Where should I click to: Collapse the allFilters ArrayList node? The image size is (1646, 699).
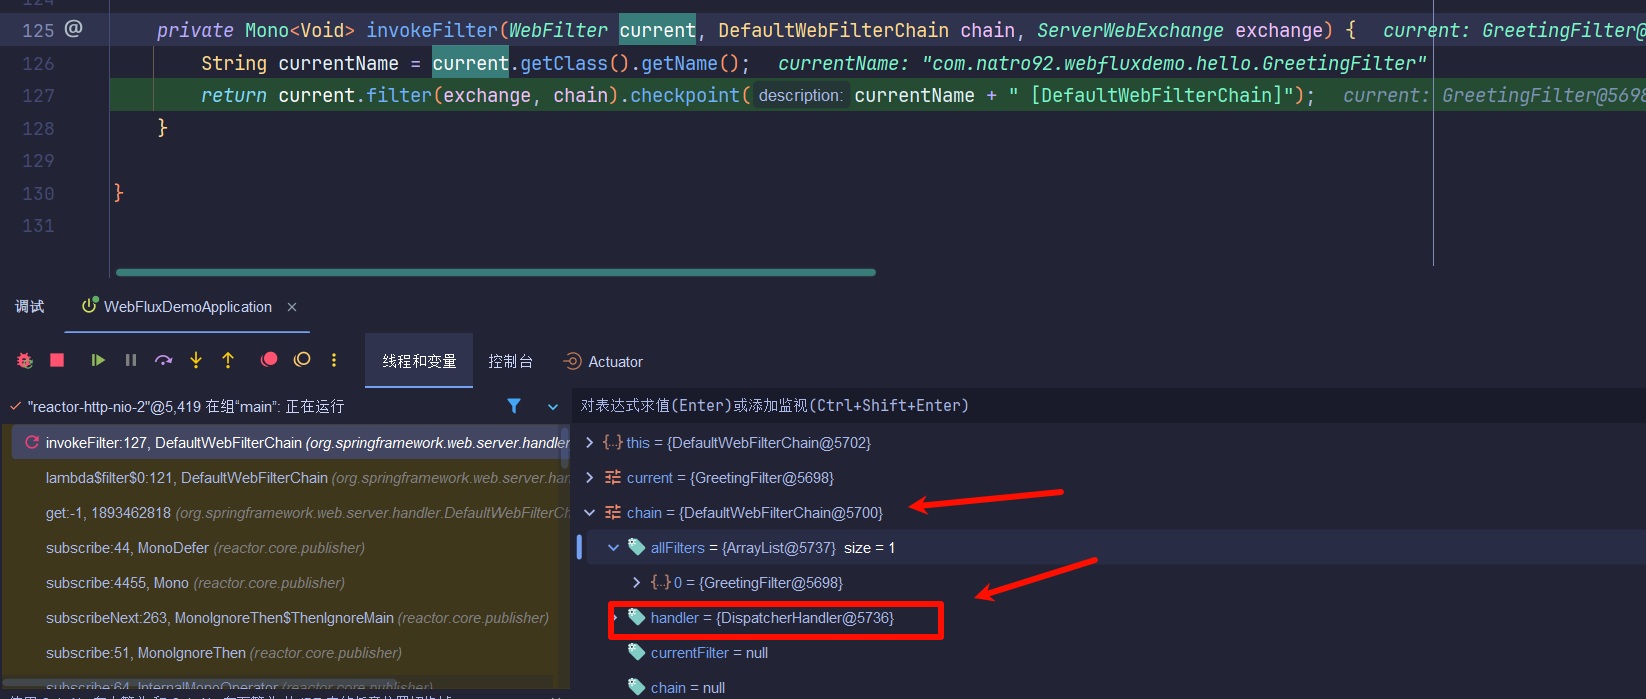tap(613, 547)
